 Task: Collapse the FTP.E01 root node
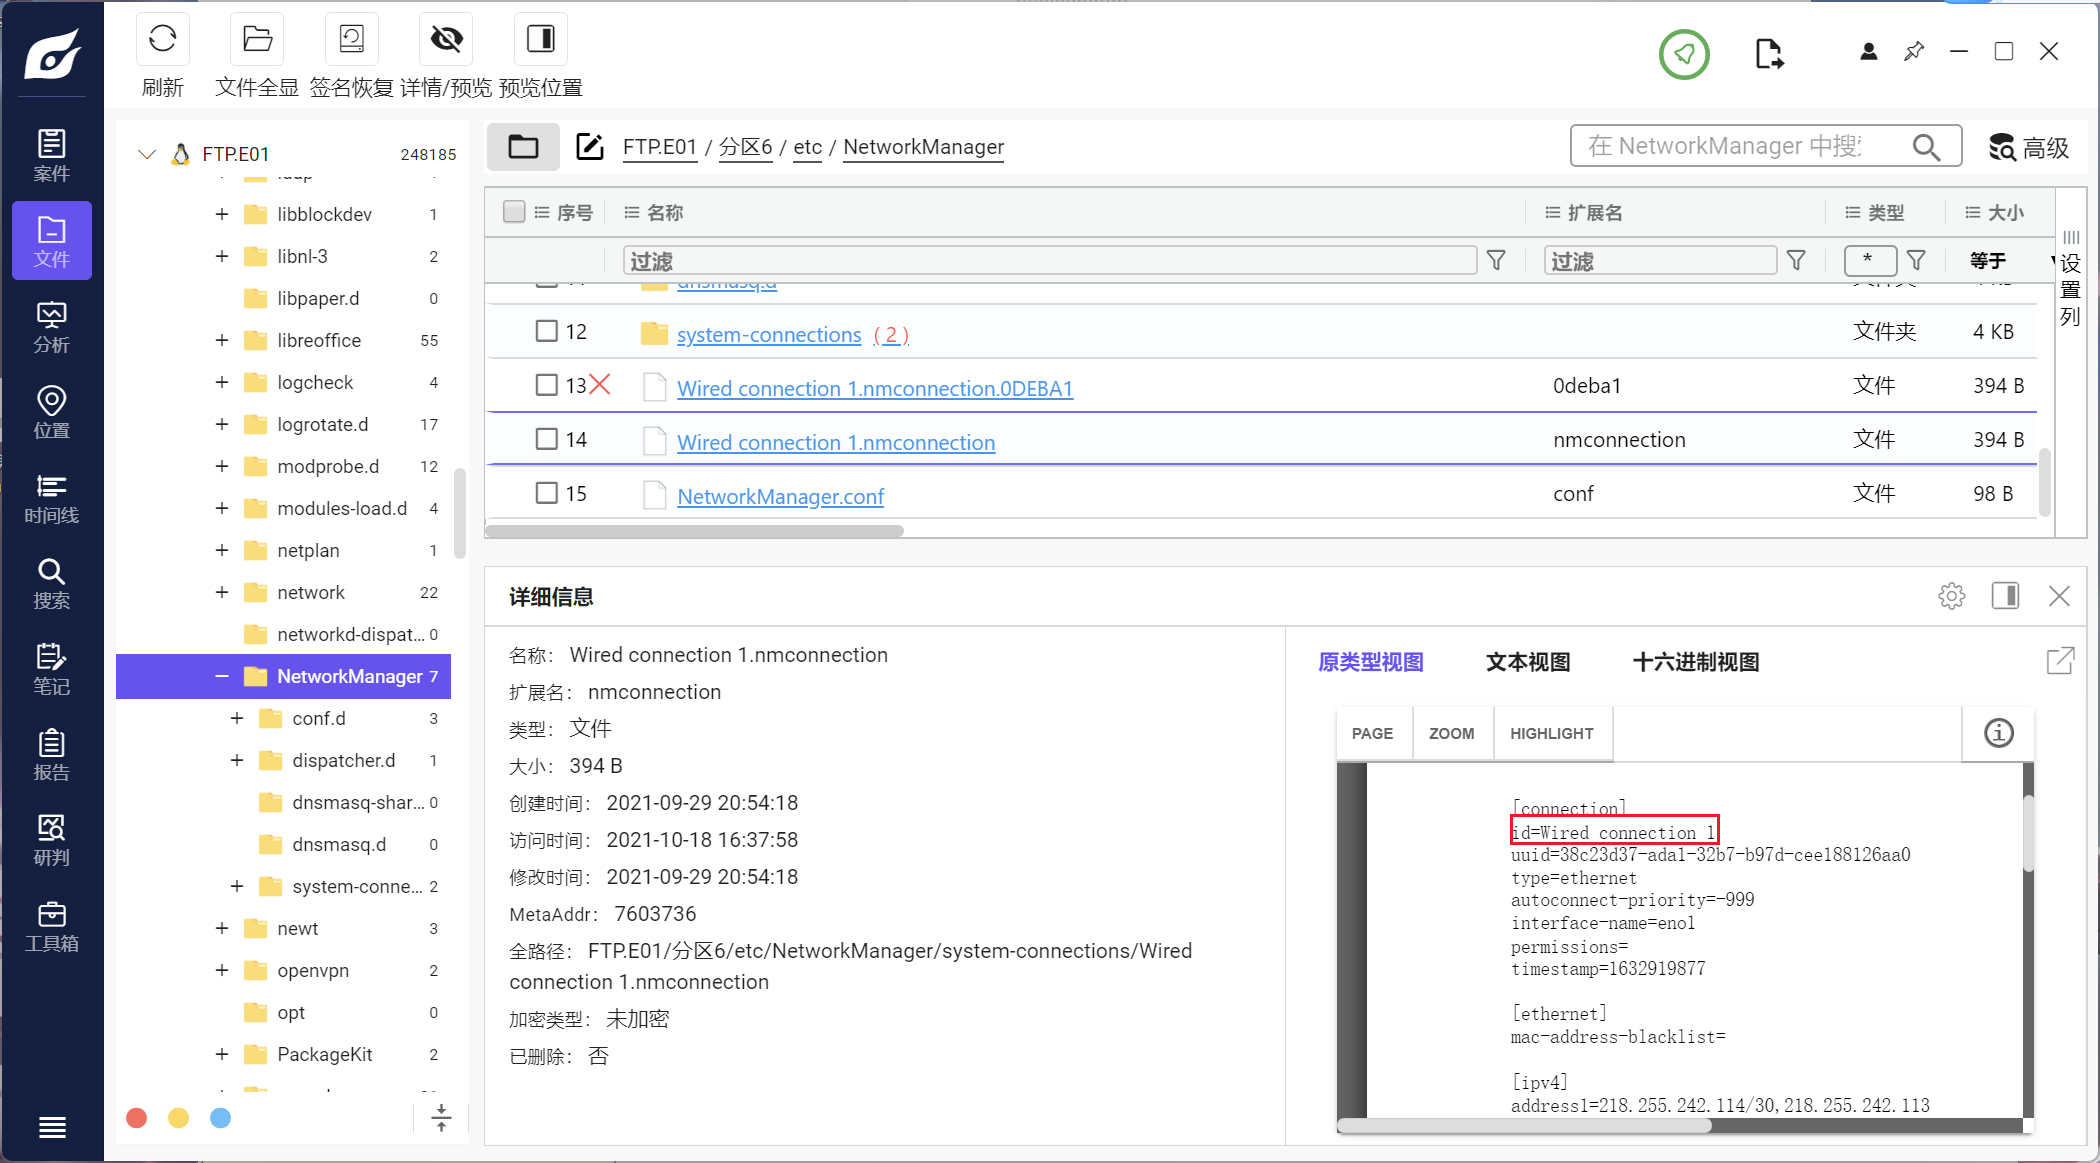pyautogui.click(x=147, y=154)
